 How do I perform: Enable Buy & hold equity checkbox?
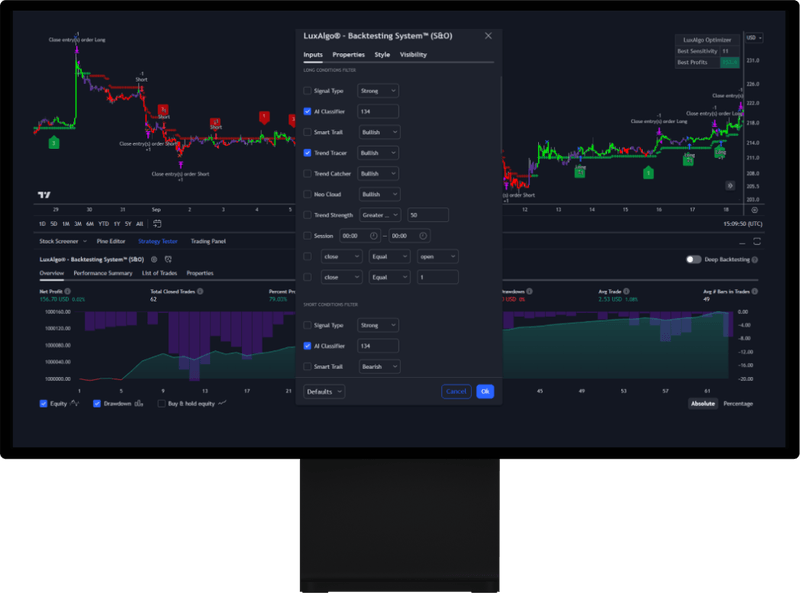(x=161, y=404)
